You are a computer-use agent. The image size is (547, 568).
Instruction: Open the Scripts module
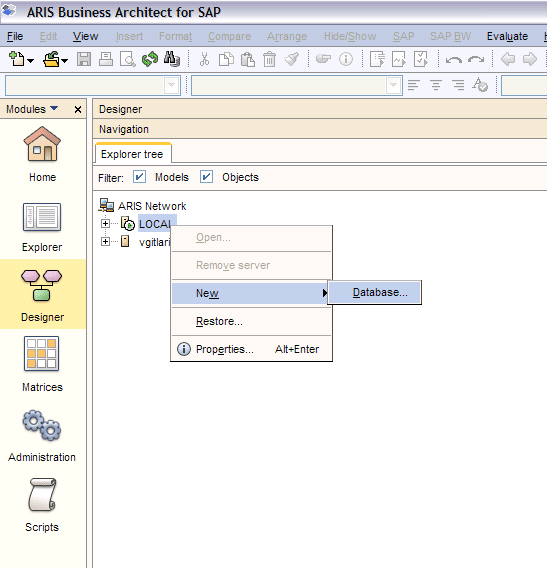[42, 506]
